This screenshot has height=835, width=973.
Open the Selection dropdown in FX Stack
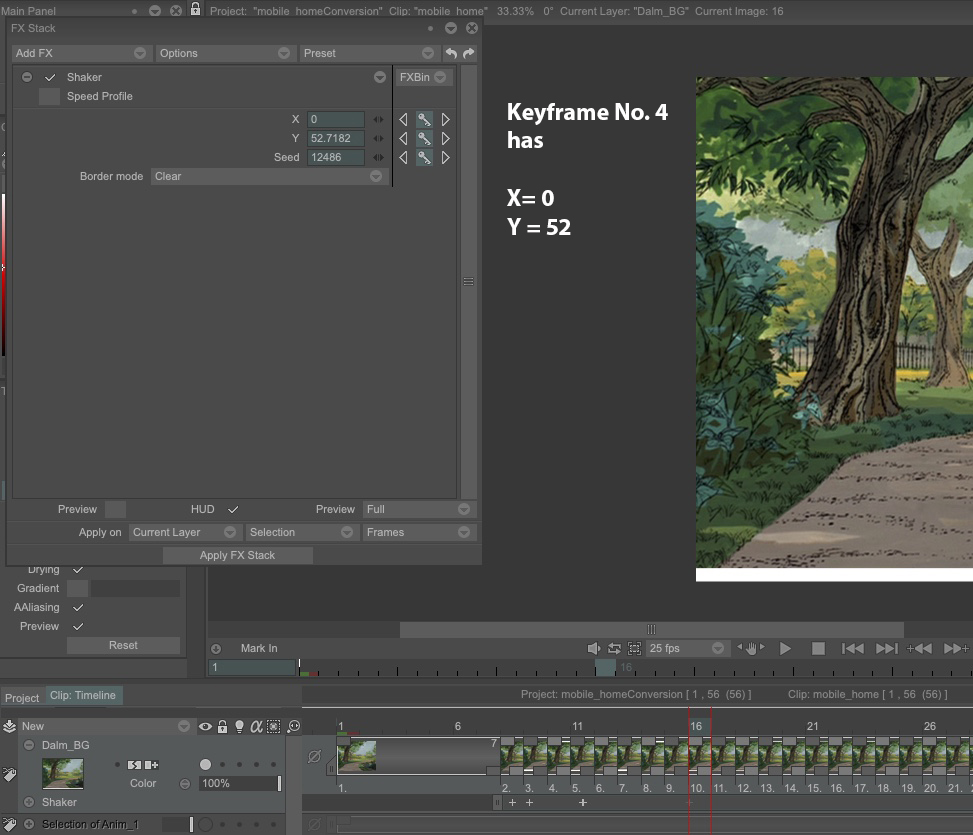[300, 532]
